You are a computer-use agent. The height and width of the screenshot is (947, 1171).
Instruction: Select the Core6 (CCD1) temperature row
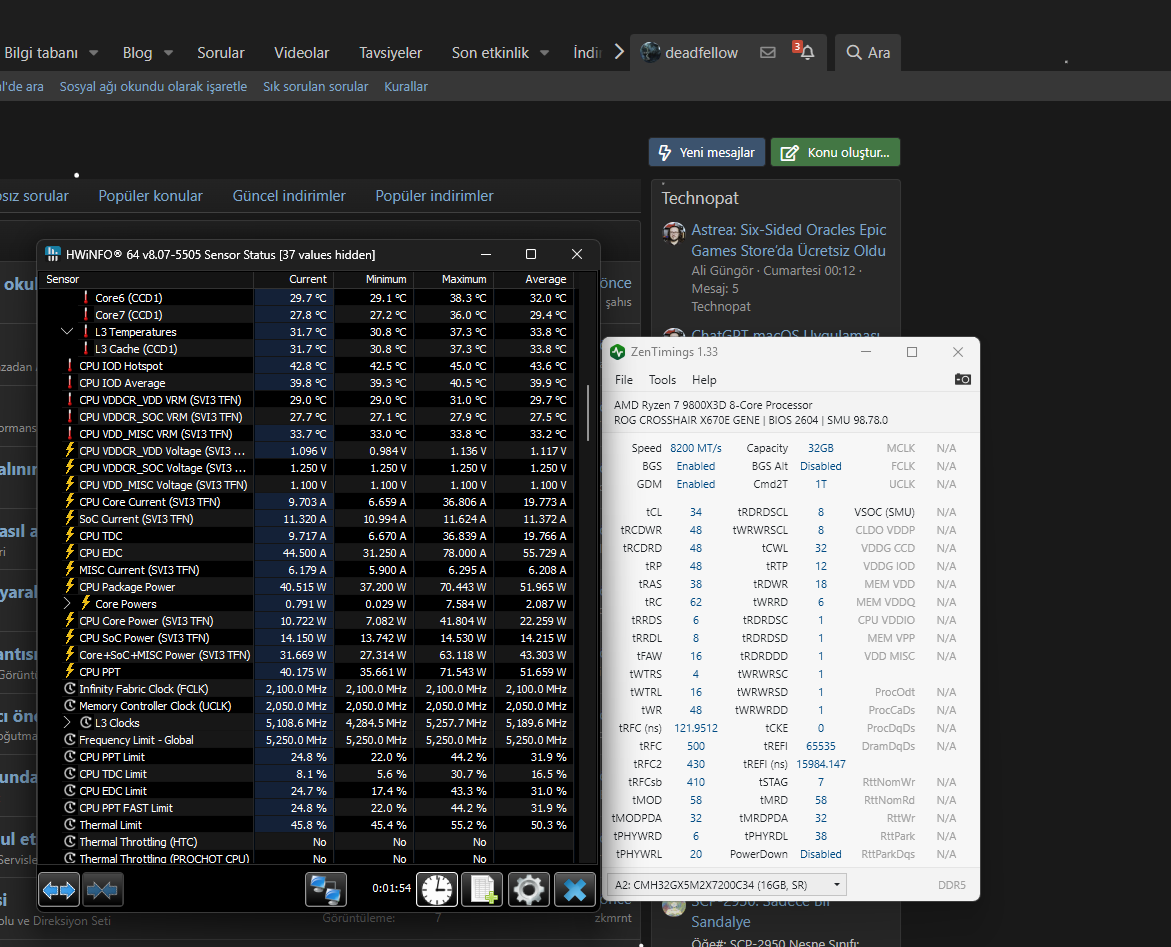[x=306, y=297]
